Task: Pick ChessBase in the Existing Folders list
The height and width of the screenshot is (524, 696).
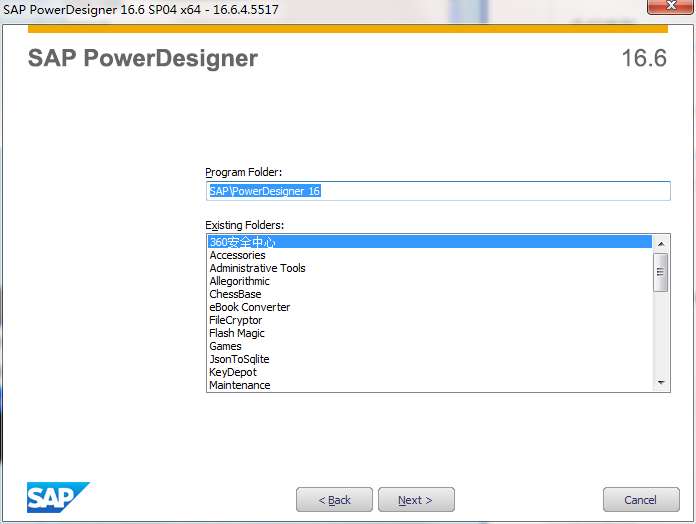Action: [235, 294]
